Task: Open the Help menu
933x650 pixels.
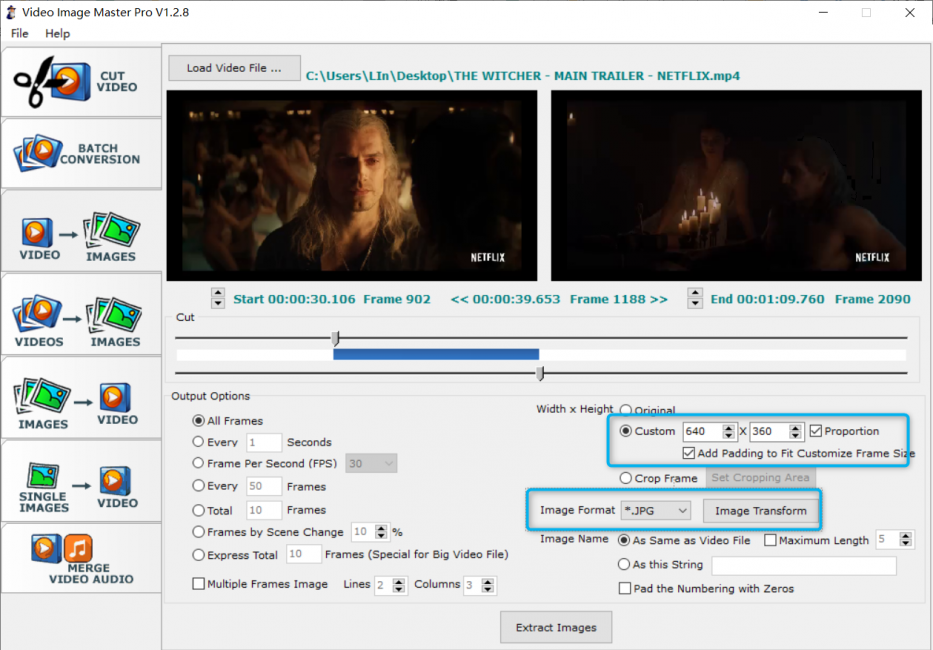Action: (x=58, y=33)
